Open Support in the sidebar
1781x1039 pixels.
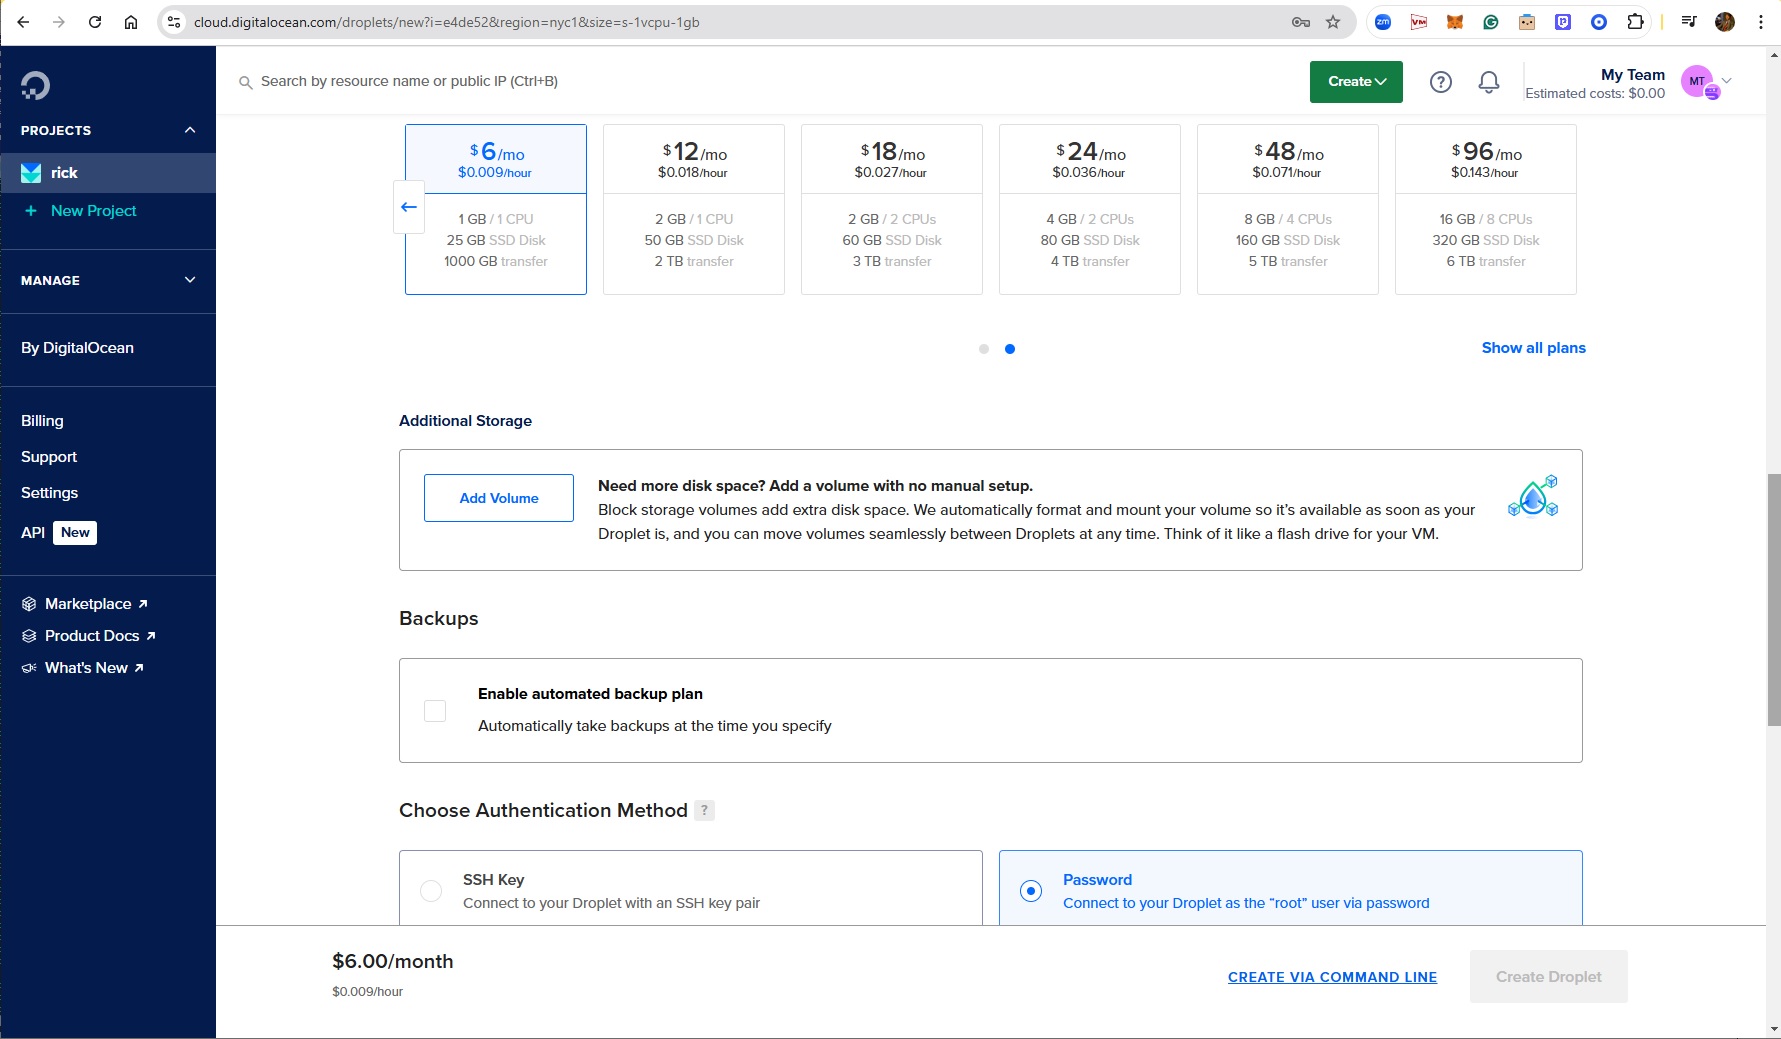coord(49,457)
